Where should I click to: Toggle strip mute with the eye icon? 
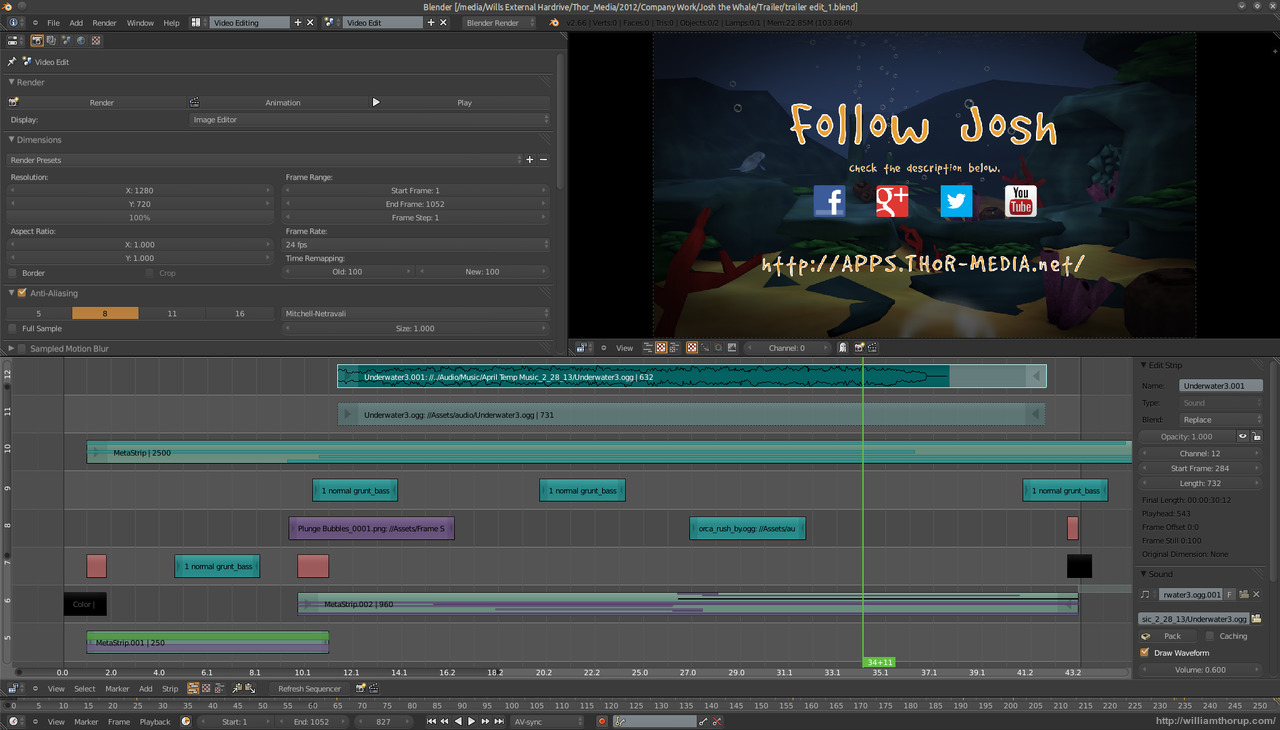coord(1243,437)
